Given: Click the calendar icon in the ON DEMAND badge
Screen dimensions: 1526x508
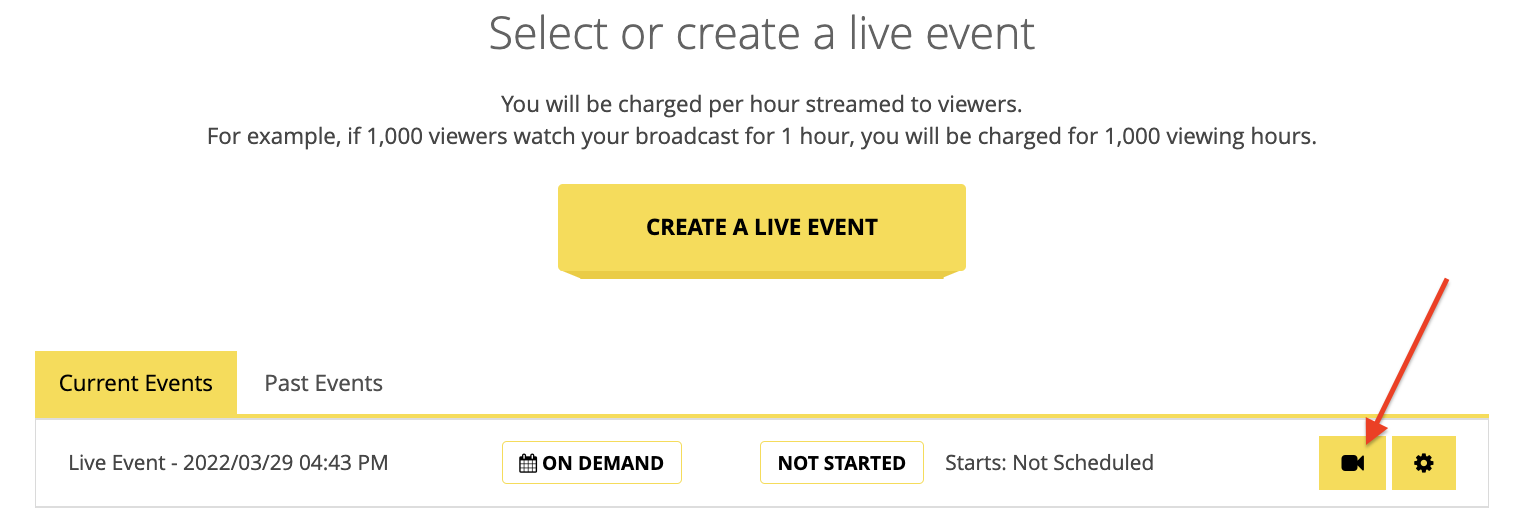Looking at the screenshot, I should 528,463.
